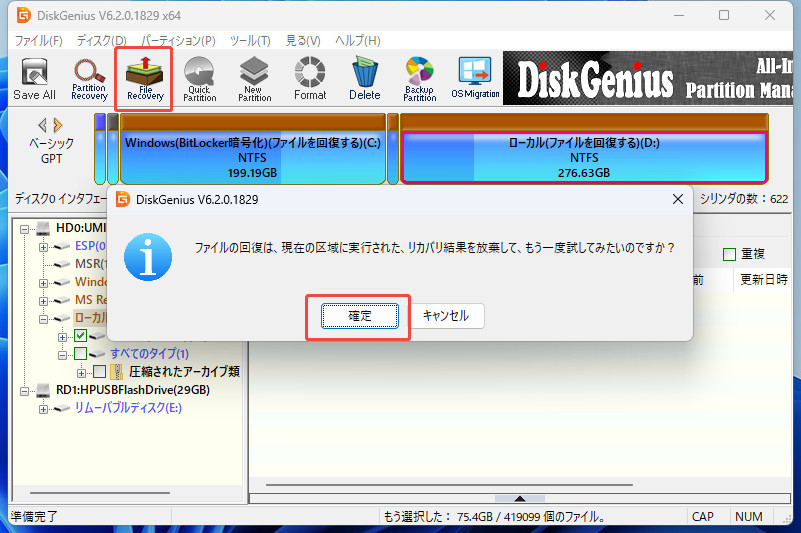
Task: Open the Partition Recovery tool
Action: (89, 78)
